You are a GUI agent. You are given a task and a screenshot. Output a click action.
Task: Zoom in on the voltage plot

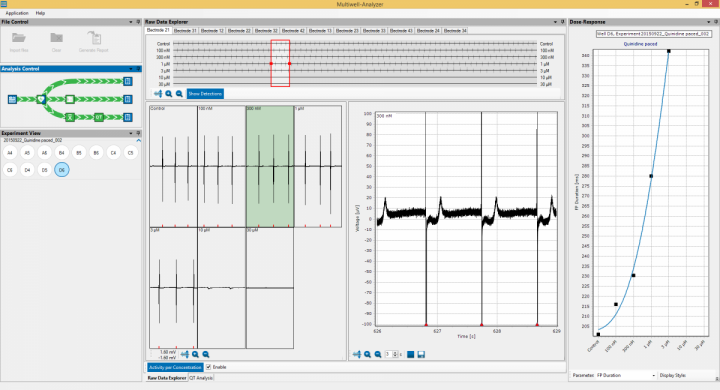tap(367, 354)
